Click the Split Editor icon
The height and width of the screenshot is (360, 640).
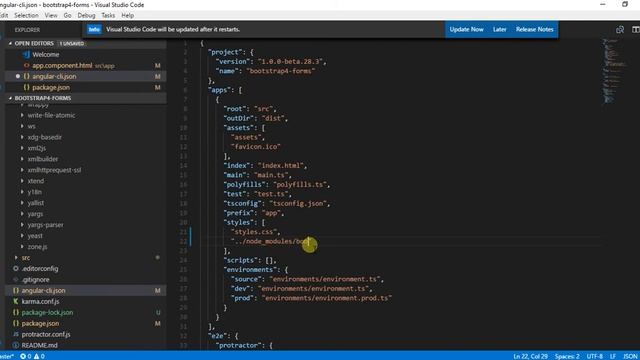(x=636, y=29)
